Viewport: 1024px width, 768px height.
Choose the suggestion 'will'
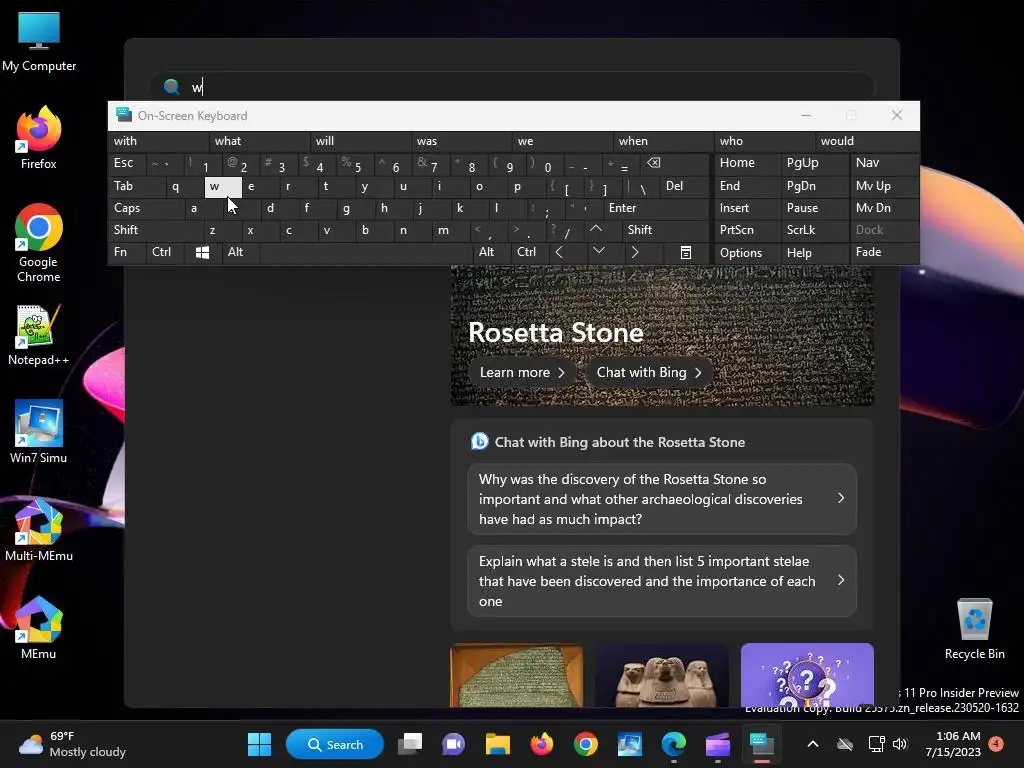coord(362,141)
